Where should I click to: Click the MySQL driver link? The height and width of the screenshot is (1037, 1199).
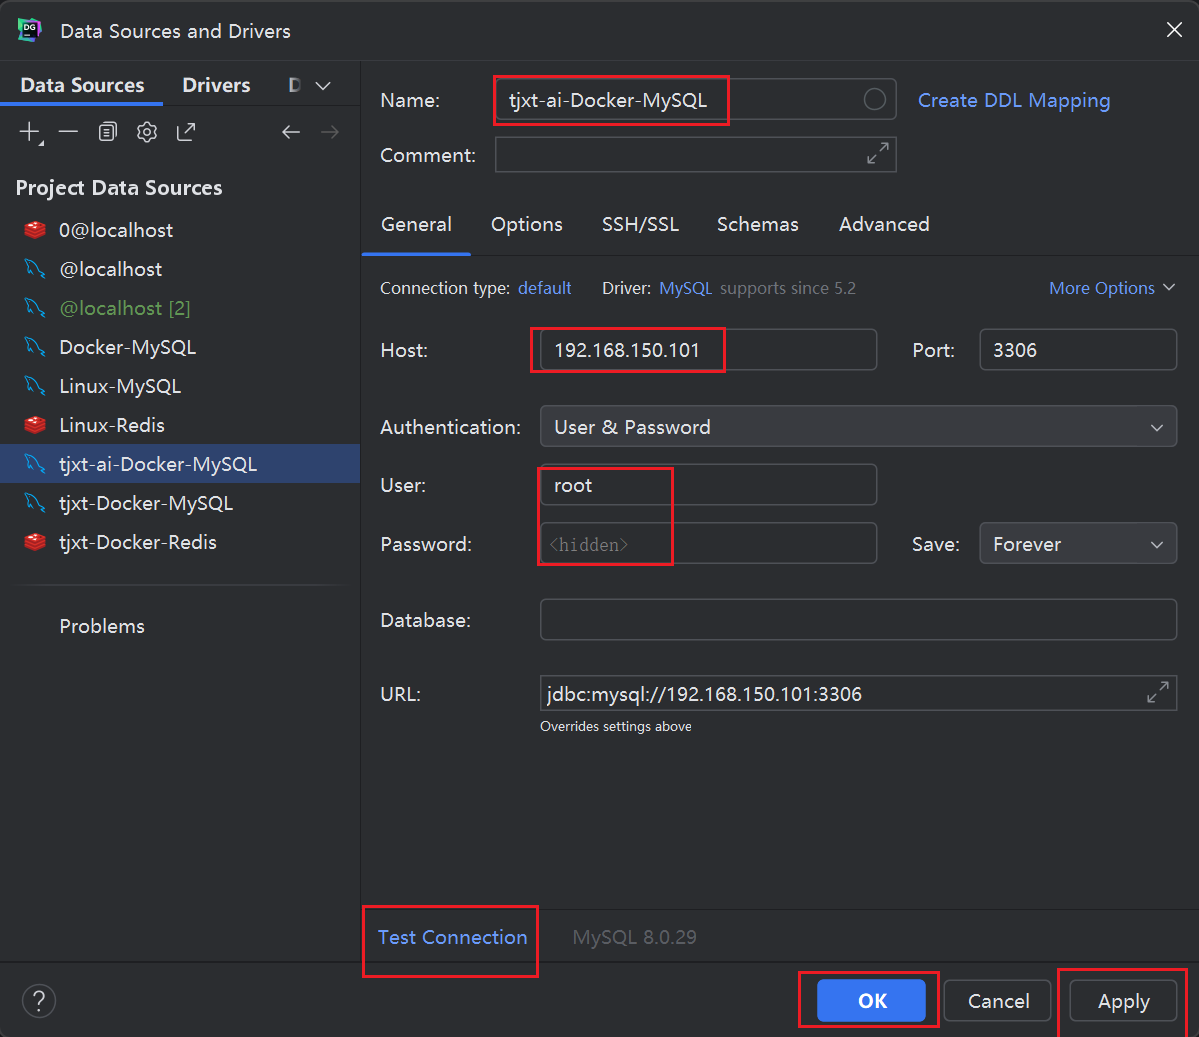pos(685,288)
